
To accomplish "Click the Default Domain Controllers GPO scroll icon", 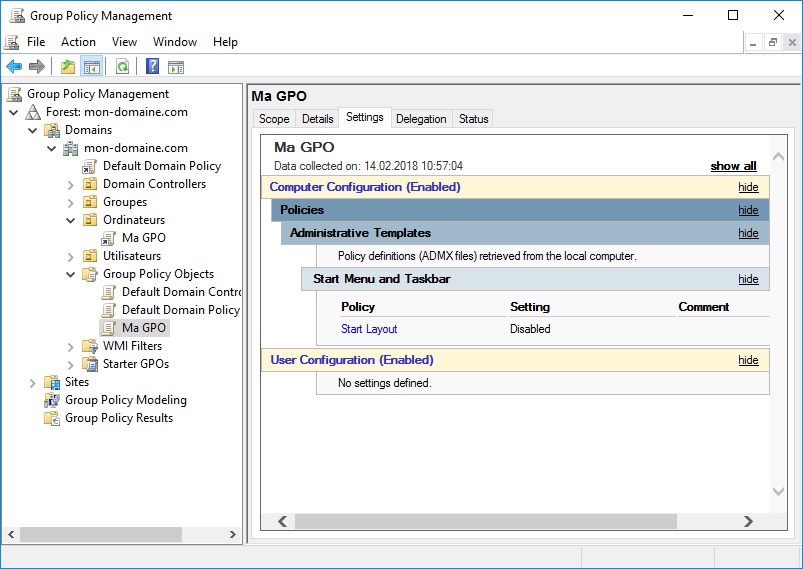I will click(109, 292).
